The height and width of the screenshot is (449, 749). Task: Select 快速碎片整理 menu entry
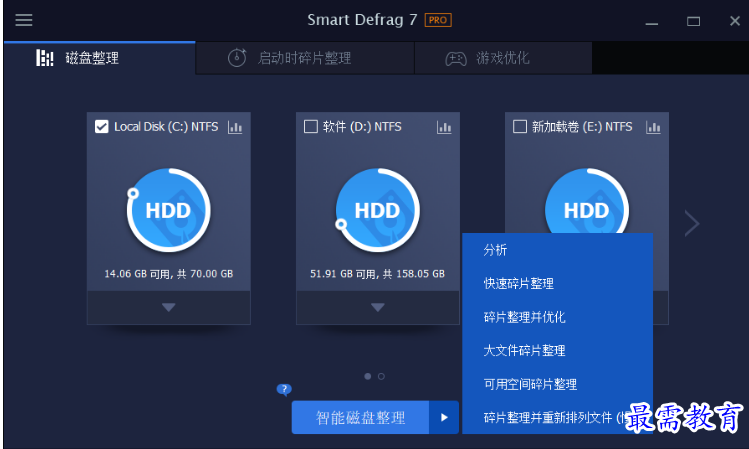(557, 284)
